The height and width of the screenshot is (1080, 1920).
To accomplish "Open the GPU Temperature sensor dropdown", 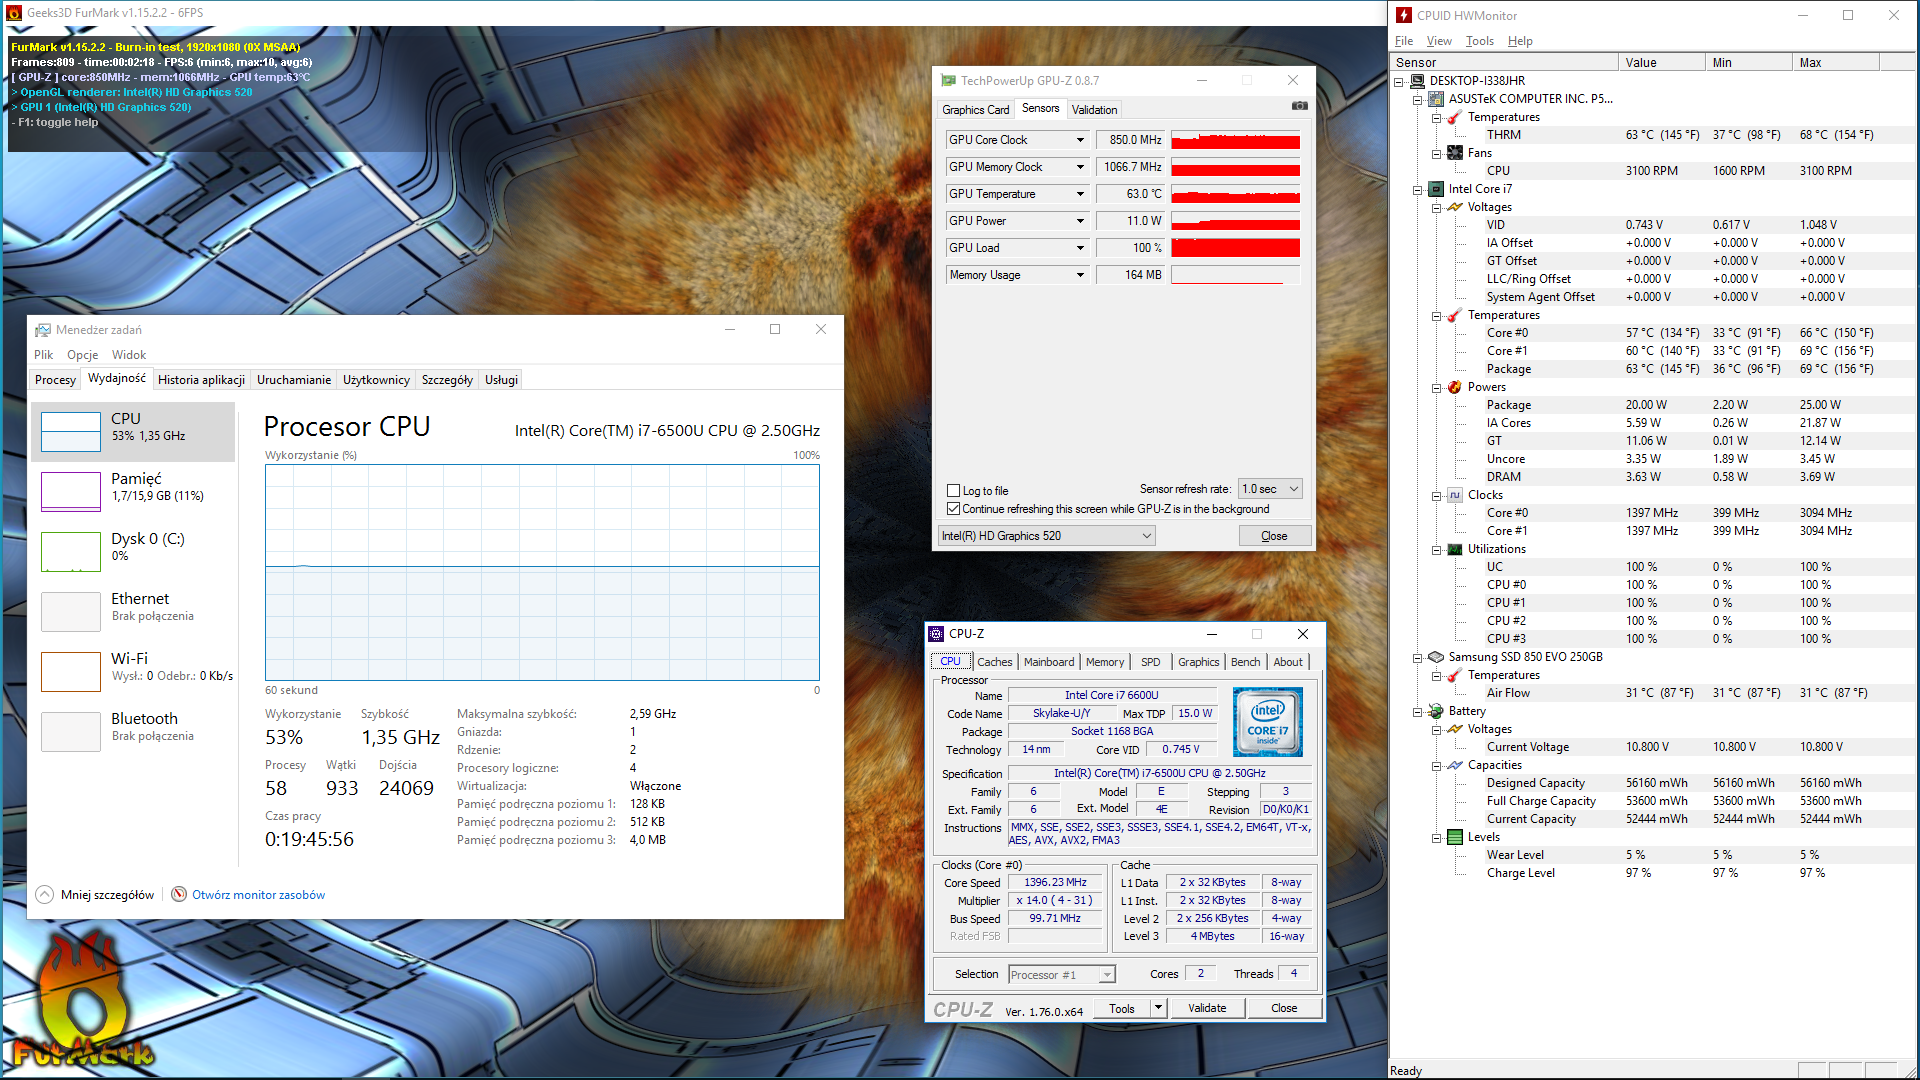I will pos(1080,194).
